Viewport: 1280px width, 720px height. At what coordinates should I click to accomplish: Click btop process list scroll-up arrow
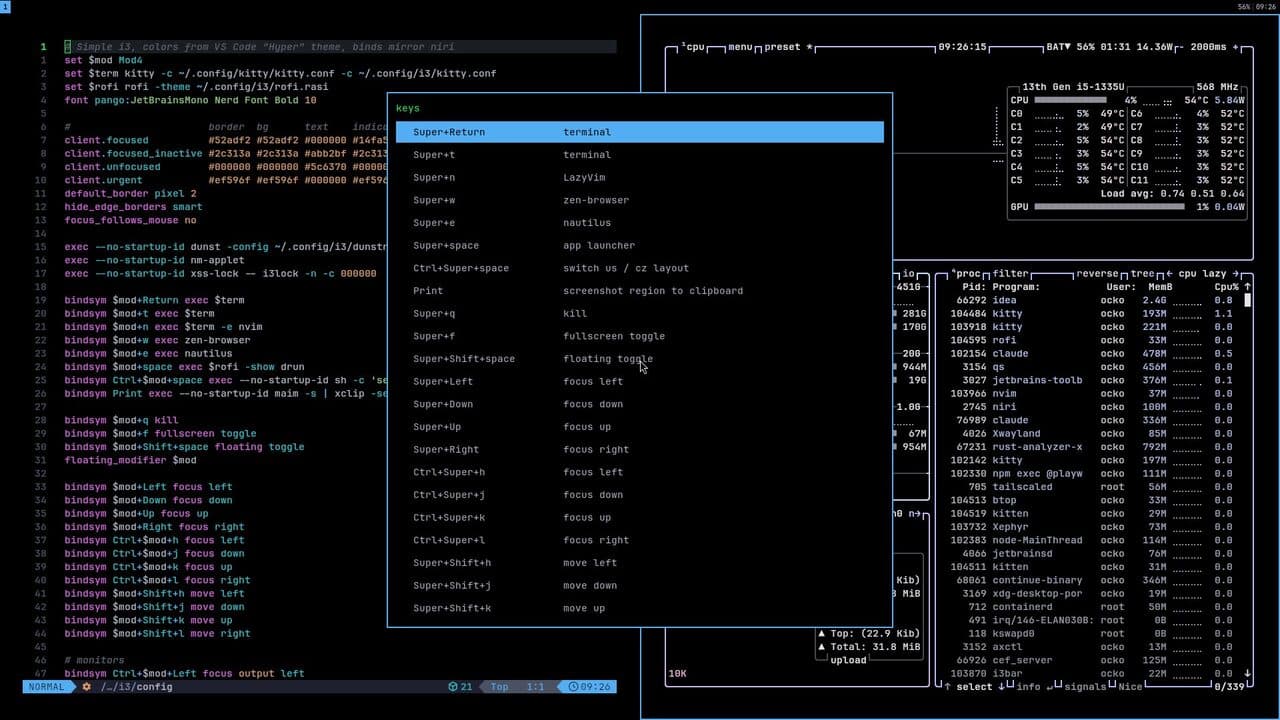1247,287
